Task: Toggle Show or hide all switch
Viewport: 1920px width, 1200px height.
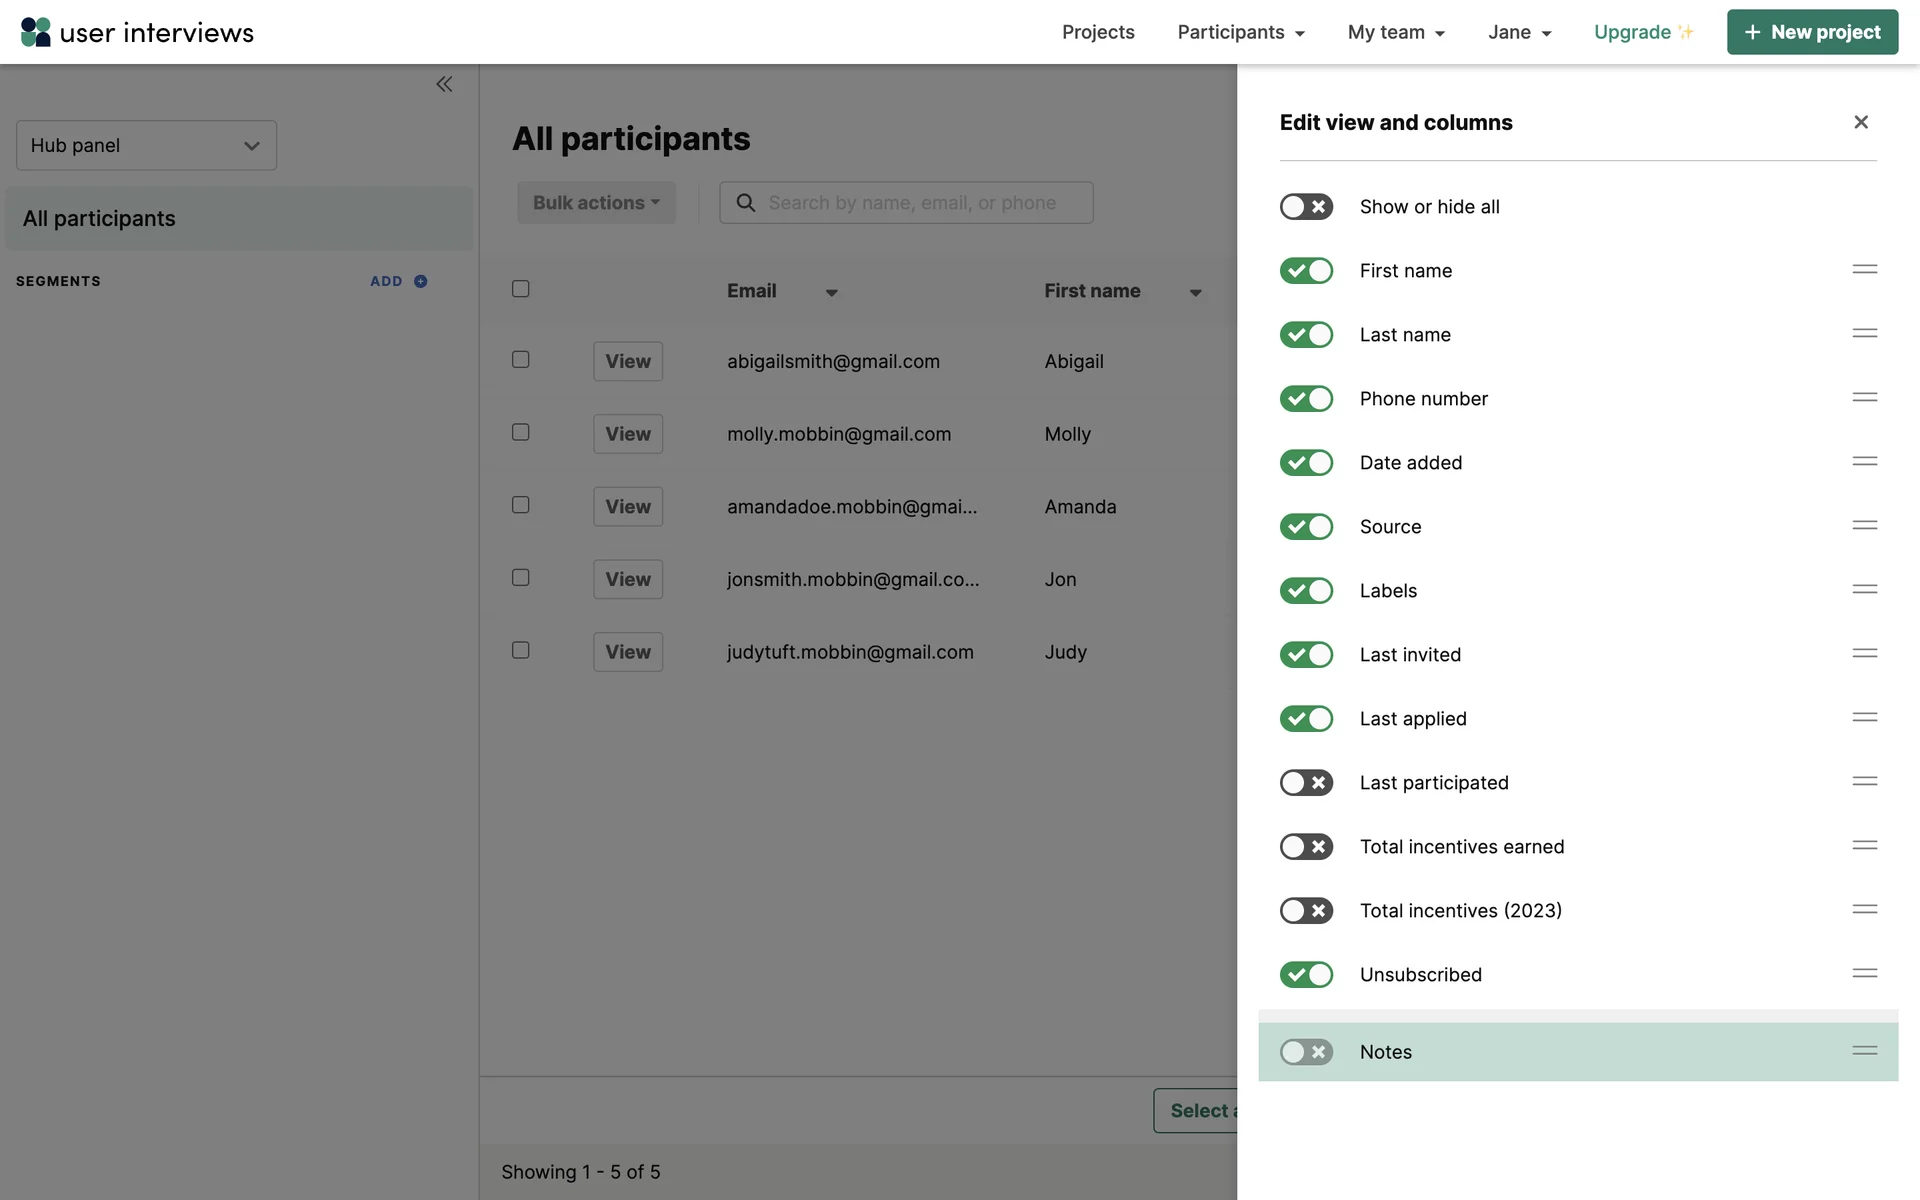Action: tap(1306, 207)
